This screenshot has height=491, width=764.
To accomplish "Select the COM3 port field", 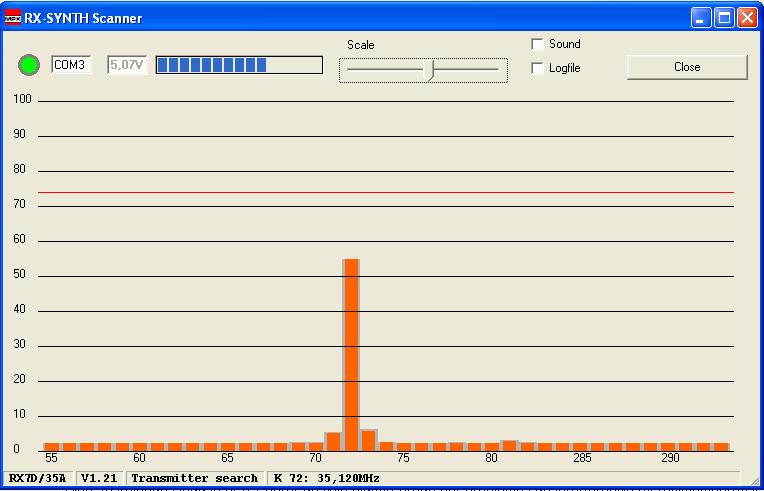I will [71, 65].
